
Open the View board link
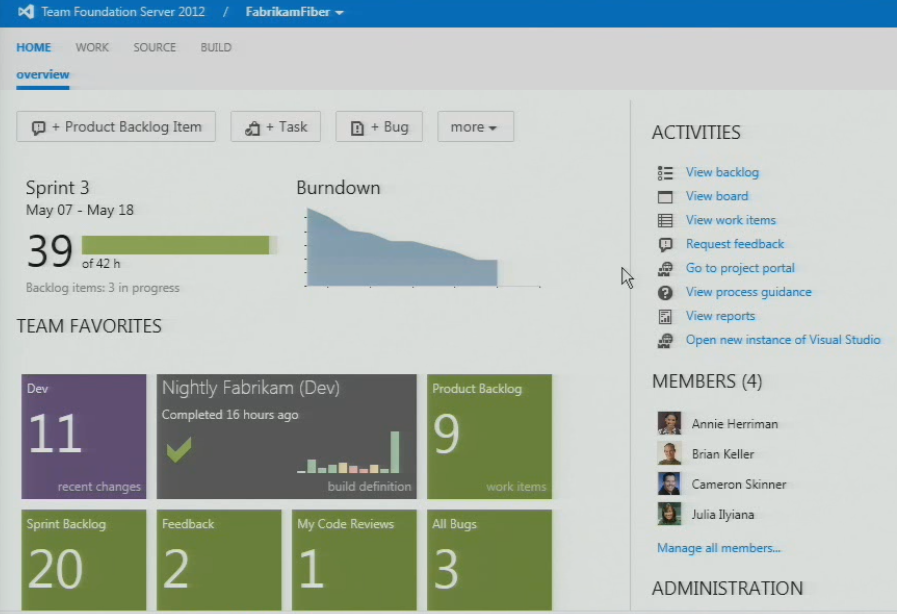[717, 196]
